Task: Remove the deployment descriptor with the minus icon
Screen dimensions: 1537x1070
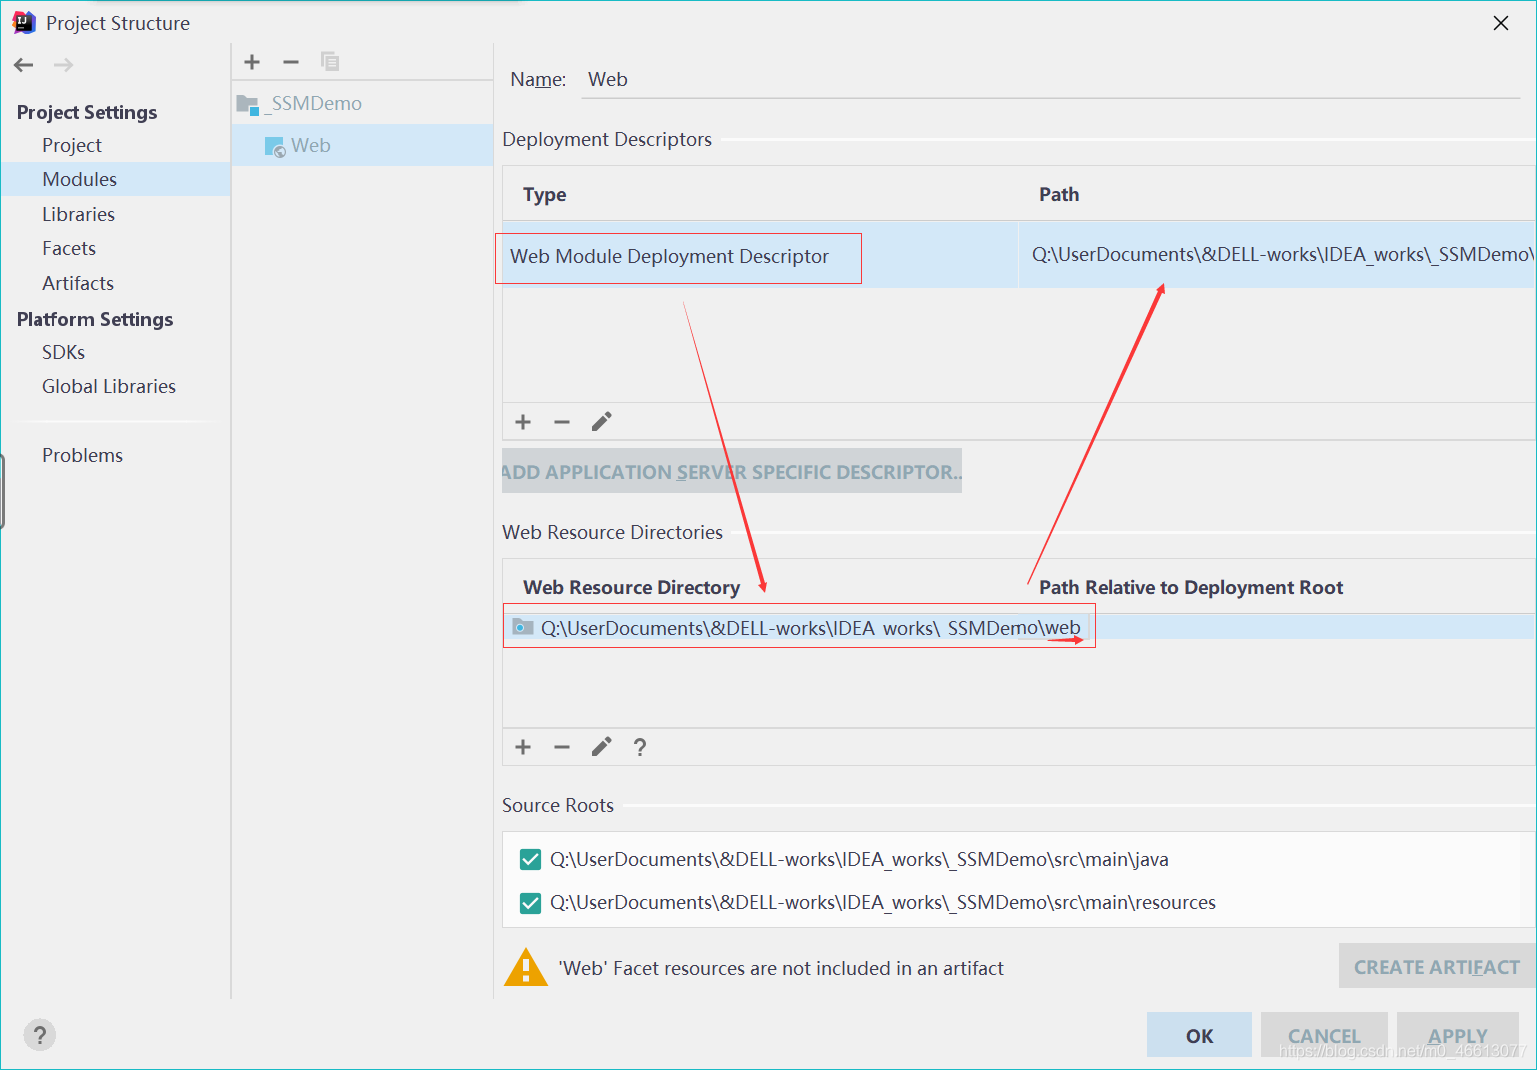Action: click(562, 422)
